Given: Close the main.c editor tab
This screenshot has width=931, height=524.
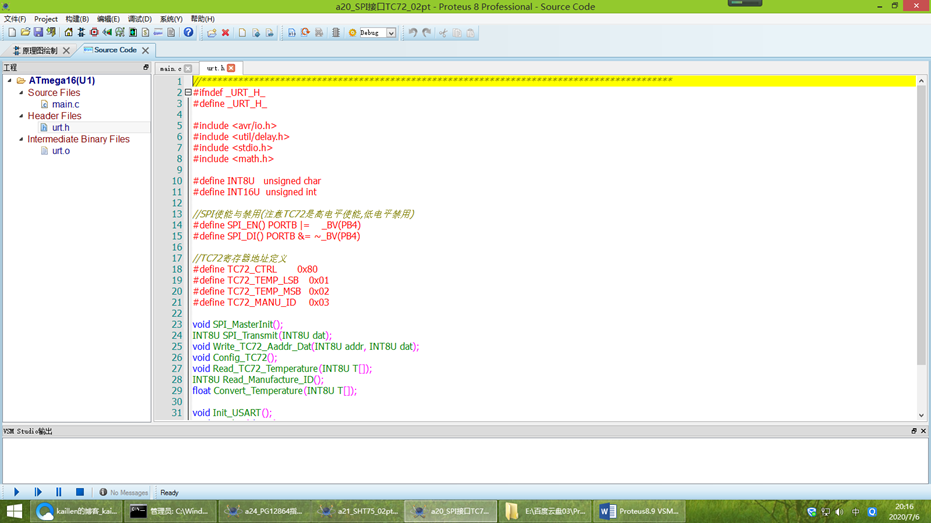Looking at the screenshot, I should [x=188, y=68].
